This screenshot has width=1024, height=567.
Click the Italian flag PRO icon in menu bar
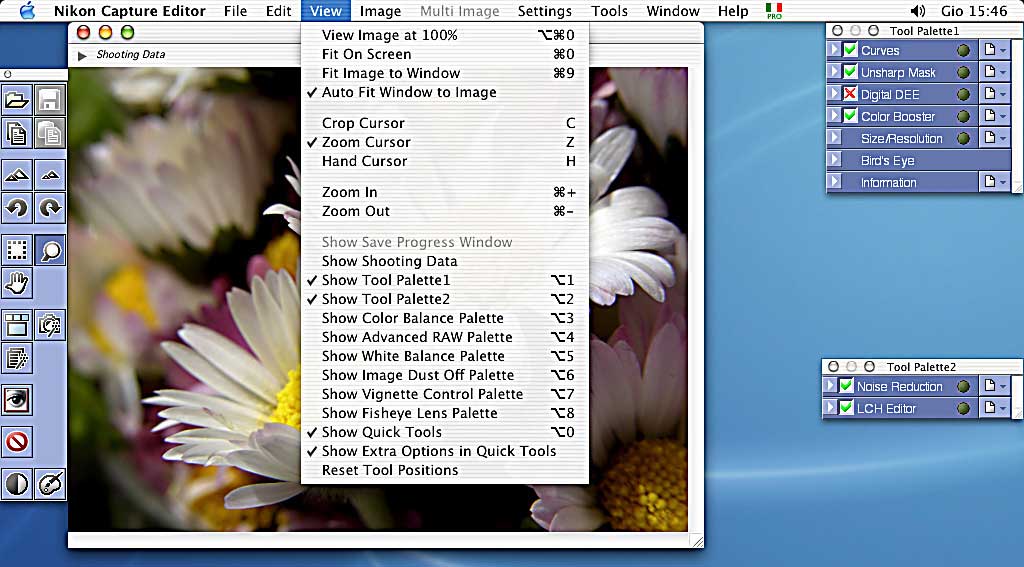coord(775,10)
